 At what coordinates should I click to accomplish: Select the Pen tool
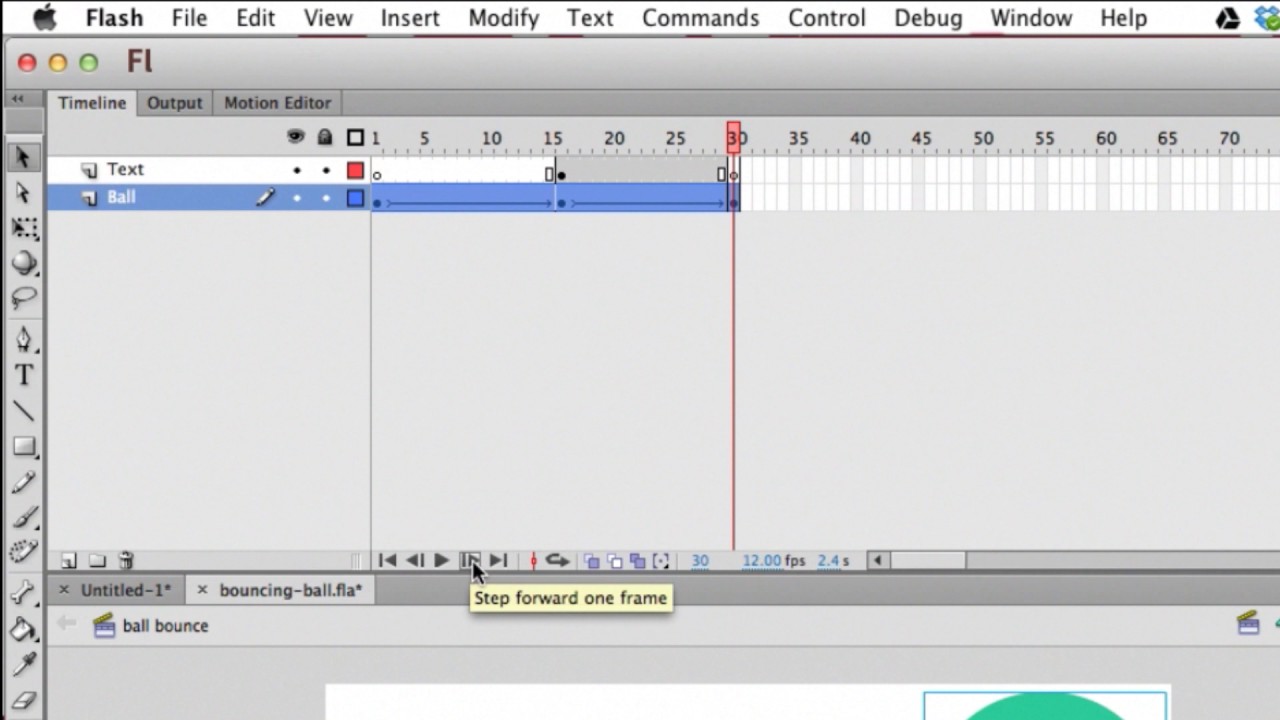24,339
